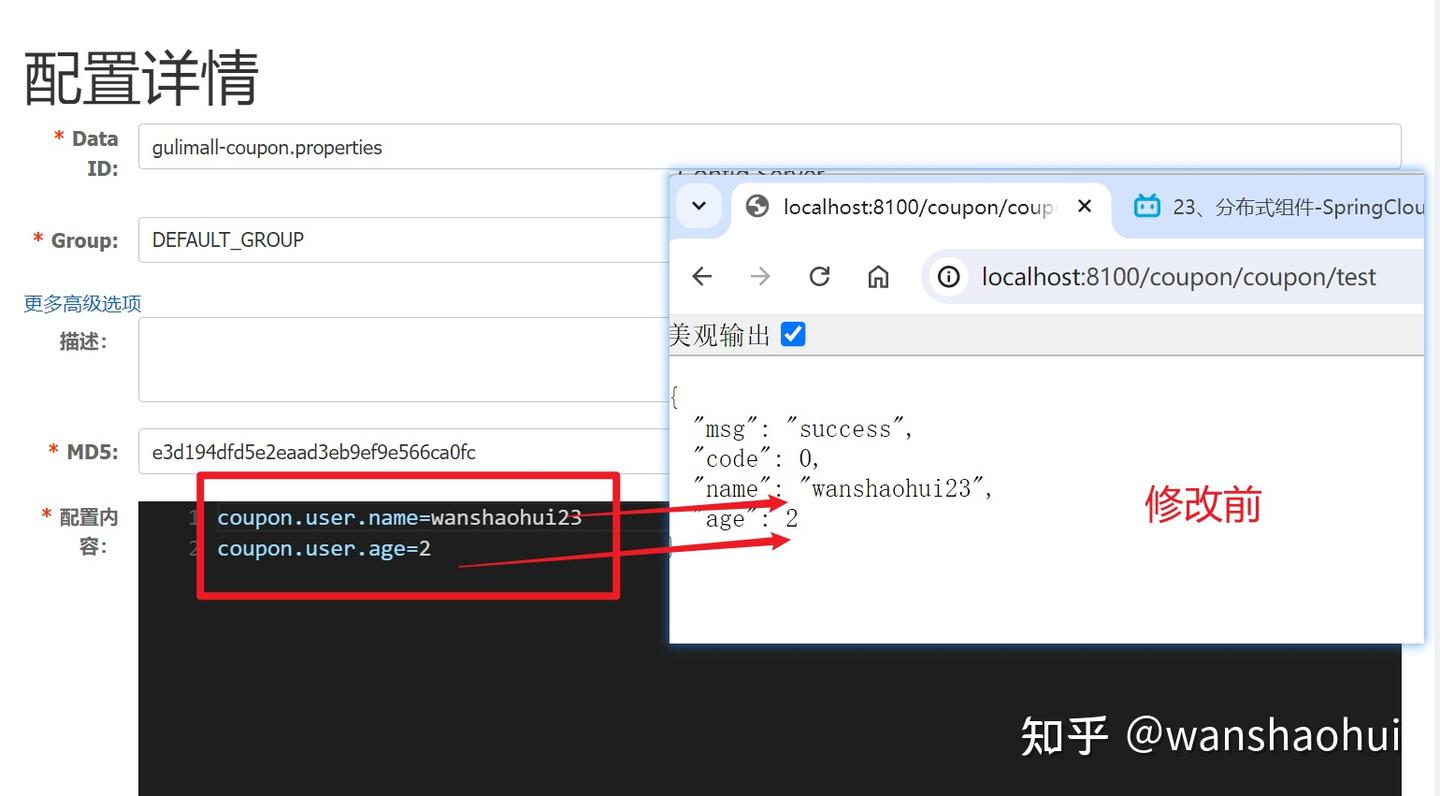The width and height of the screenshot is (1440, 796).
Task: Close the localhost:8100/coupon browser tab
Action: pos(1084,207)
